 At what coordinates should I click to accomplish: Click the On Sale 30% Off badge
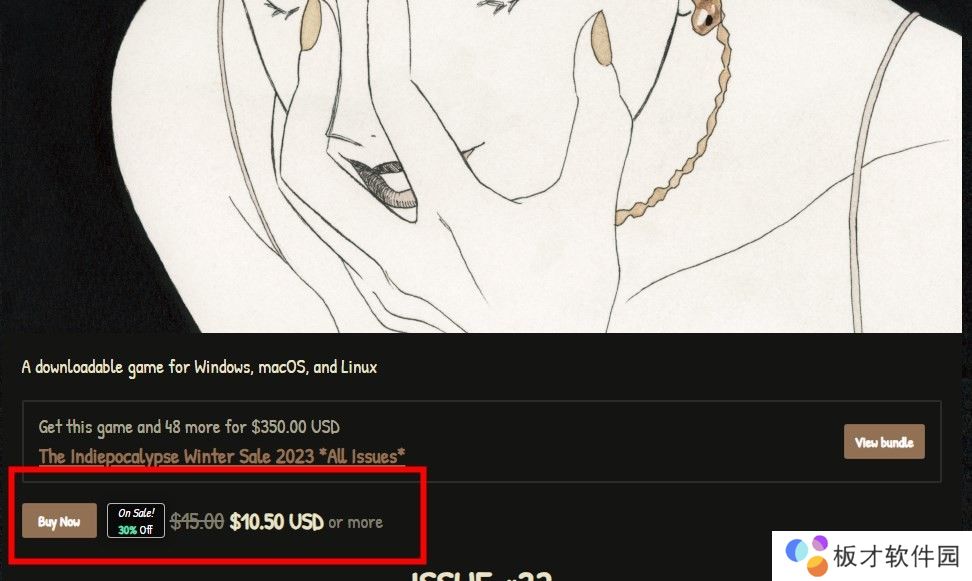coord(136,521)
